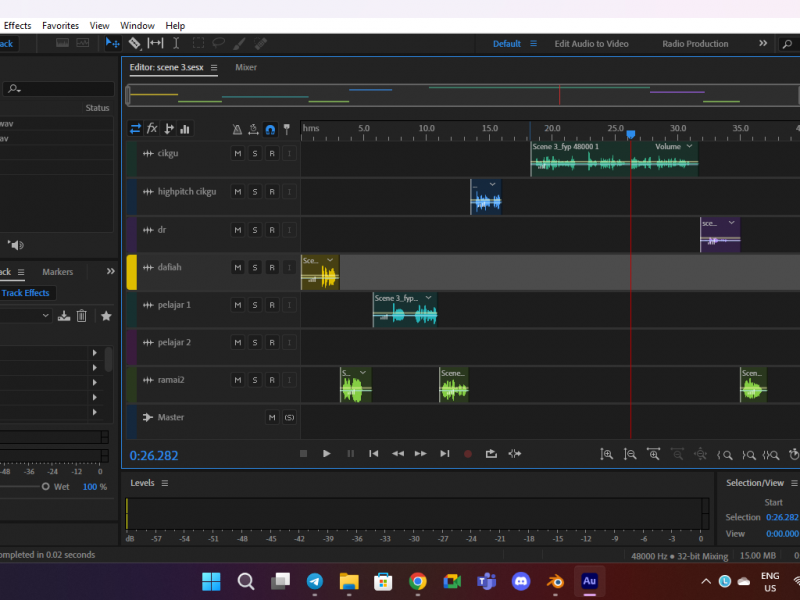Open the FX view of tracks
The image size is (800, 600).
tap(152, 129)
